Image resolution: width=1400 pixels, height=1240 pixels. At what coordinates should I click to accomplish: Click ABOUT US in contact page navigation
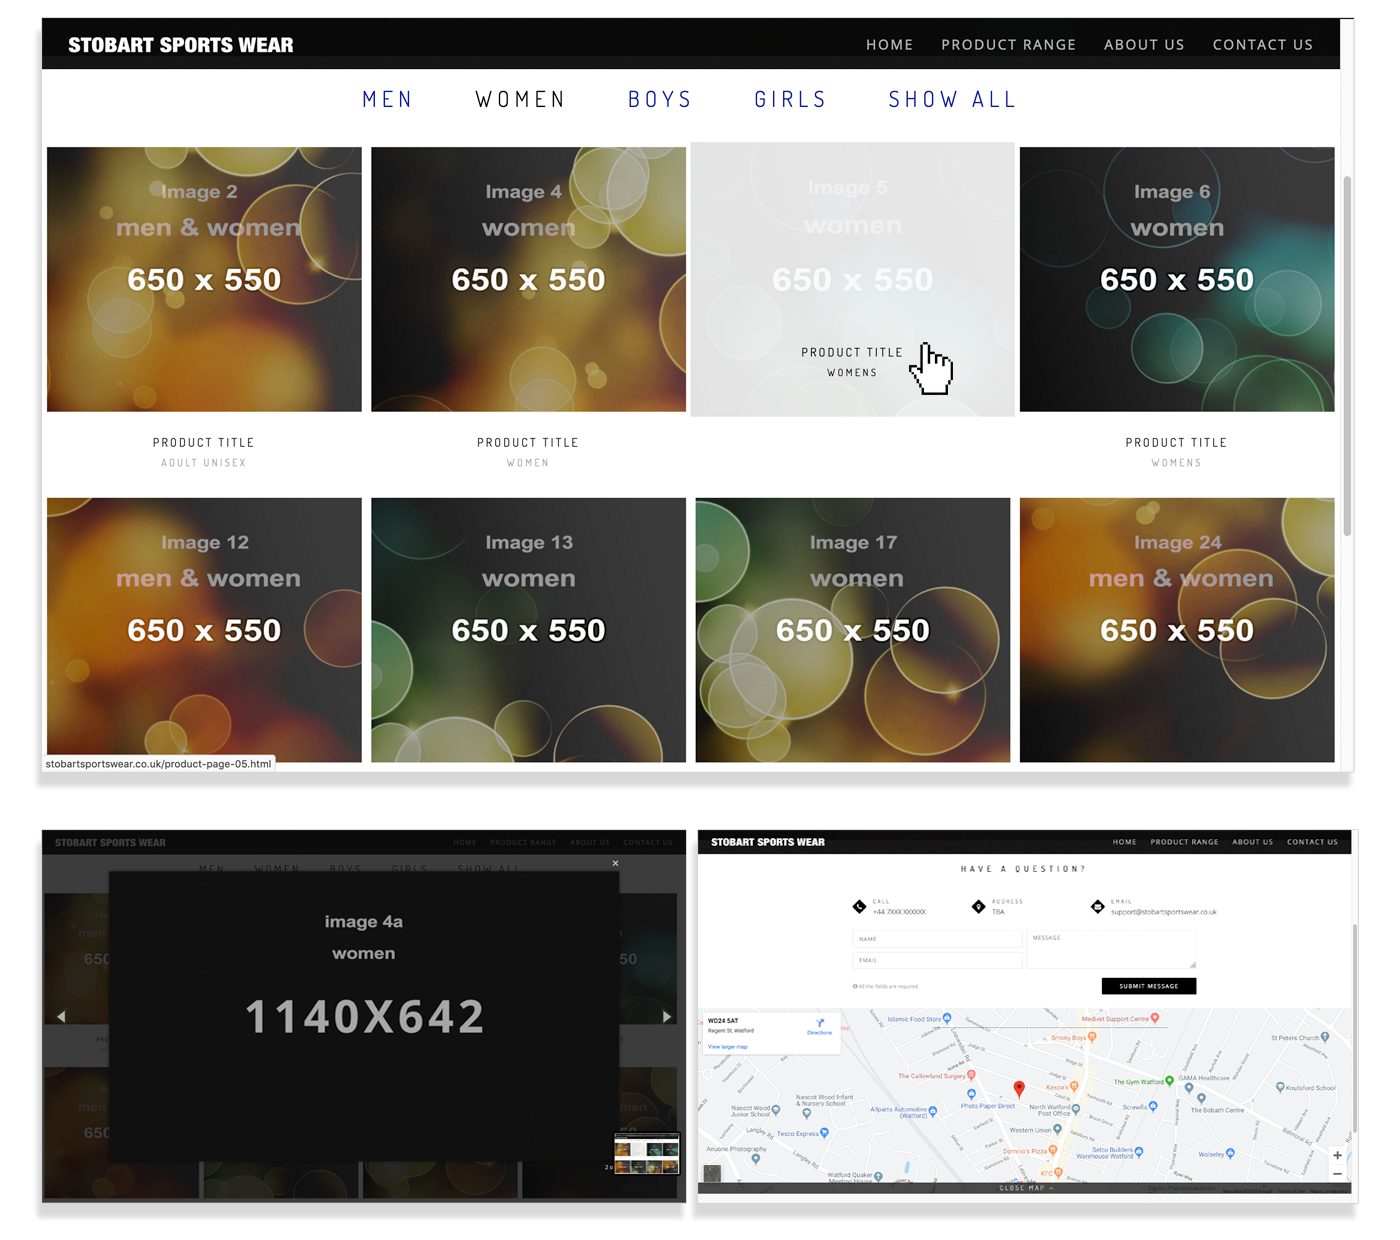(1252, 842)
